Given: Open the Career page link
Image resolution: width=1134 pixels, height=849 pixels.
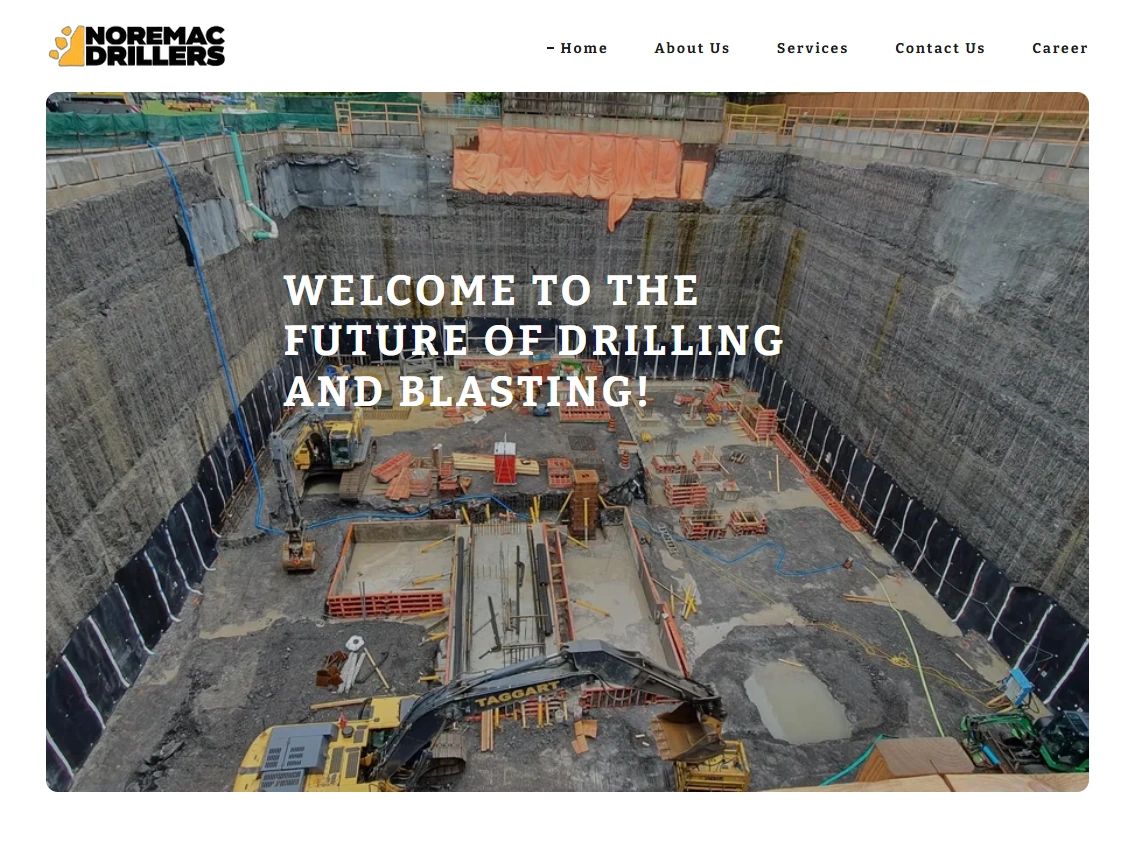Looking at the screenshot, I should [x=1060, y=48].
